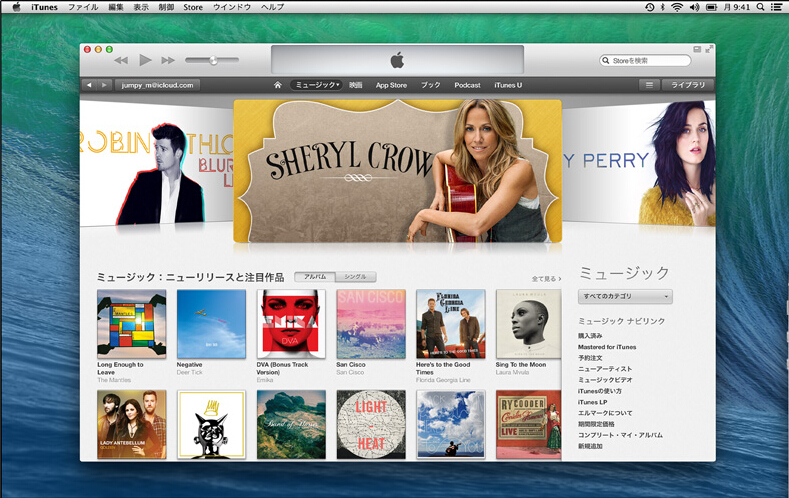Click the play button in iTunes
Screen dimensions: 789x498
pyautogui.click(x=145, y=60)
